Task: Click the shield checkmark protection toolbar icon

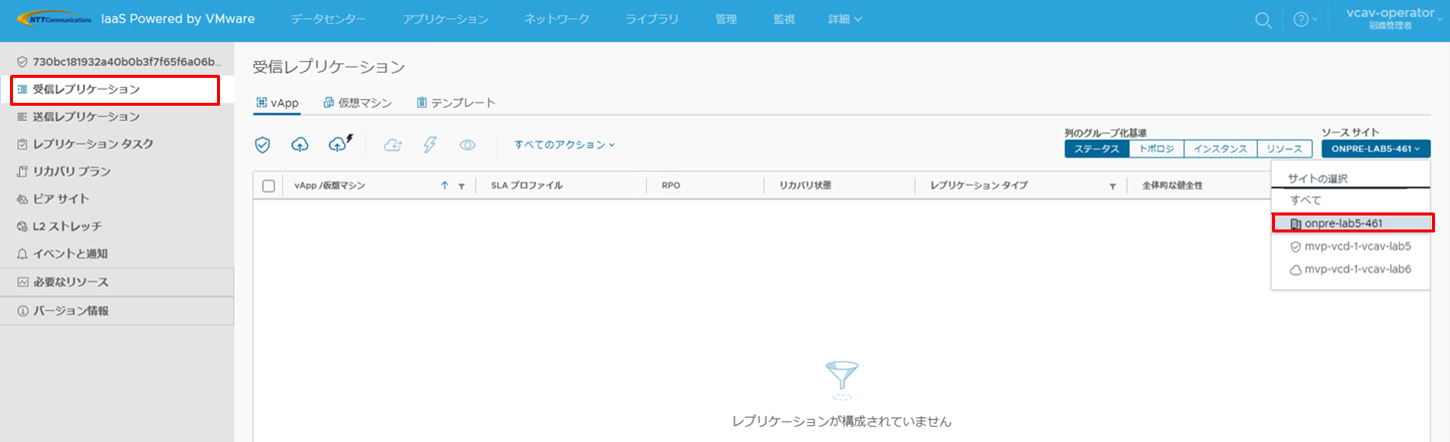Action: [x=263, y=145]
